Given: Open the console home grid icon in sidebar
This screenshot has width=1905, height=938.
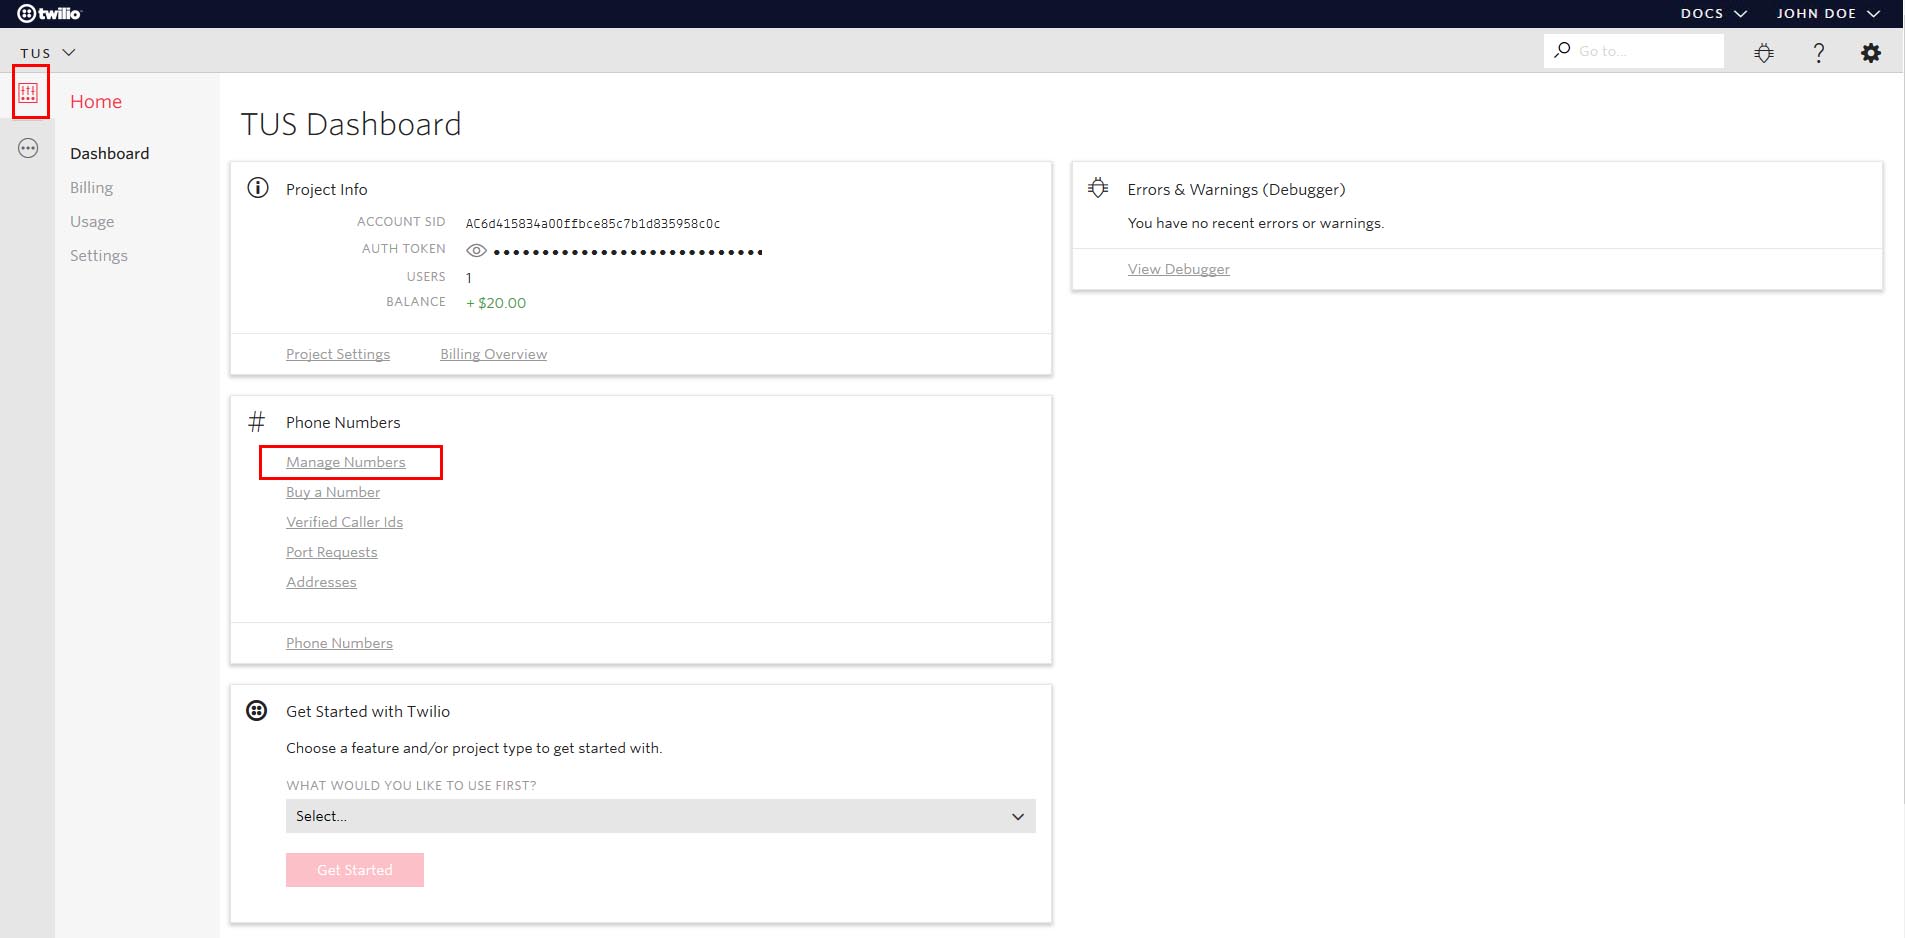Looking at the screenshot, I should [x=28, y=93].
